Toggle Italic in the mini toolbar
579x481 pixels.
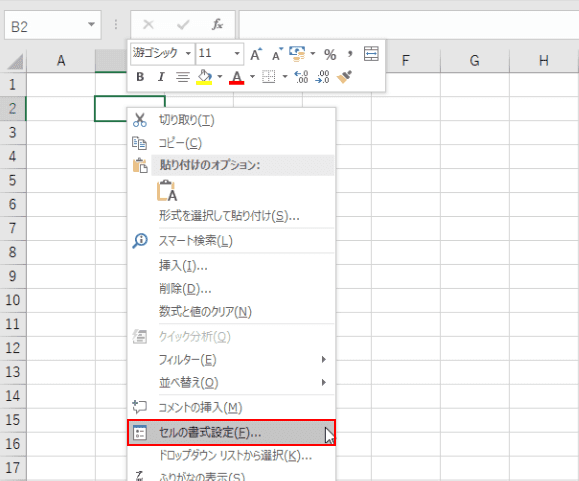point(161,77)
